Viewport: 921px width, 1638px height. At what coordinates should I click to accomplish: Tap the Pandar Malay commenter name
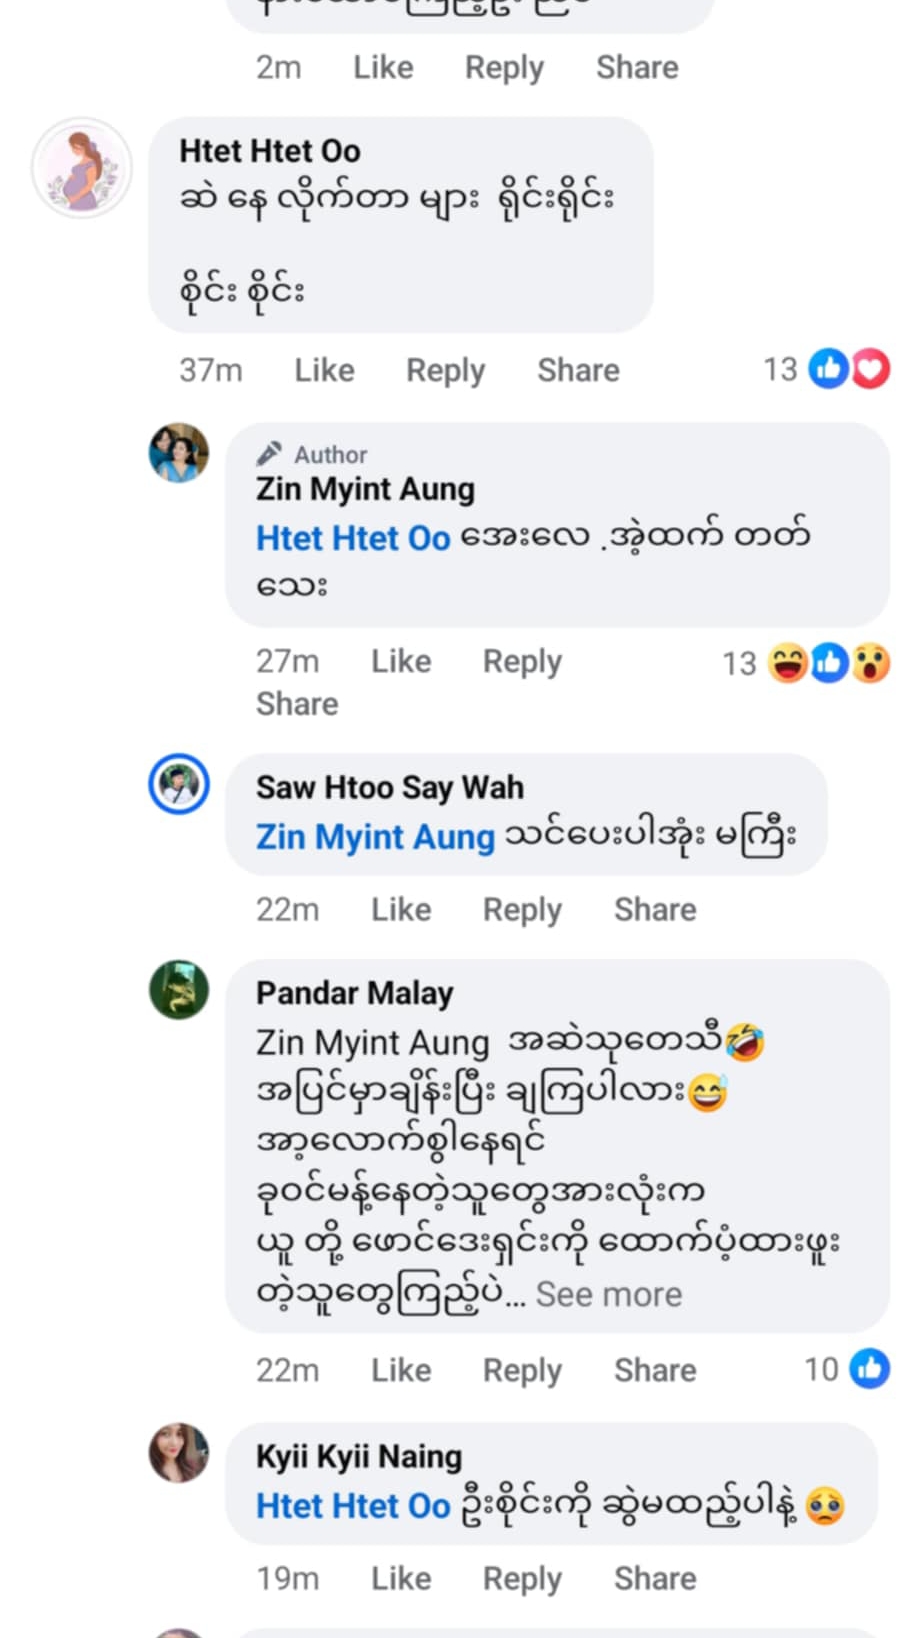tap(355, 993)
